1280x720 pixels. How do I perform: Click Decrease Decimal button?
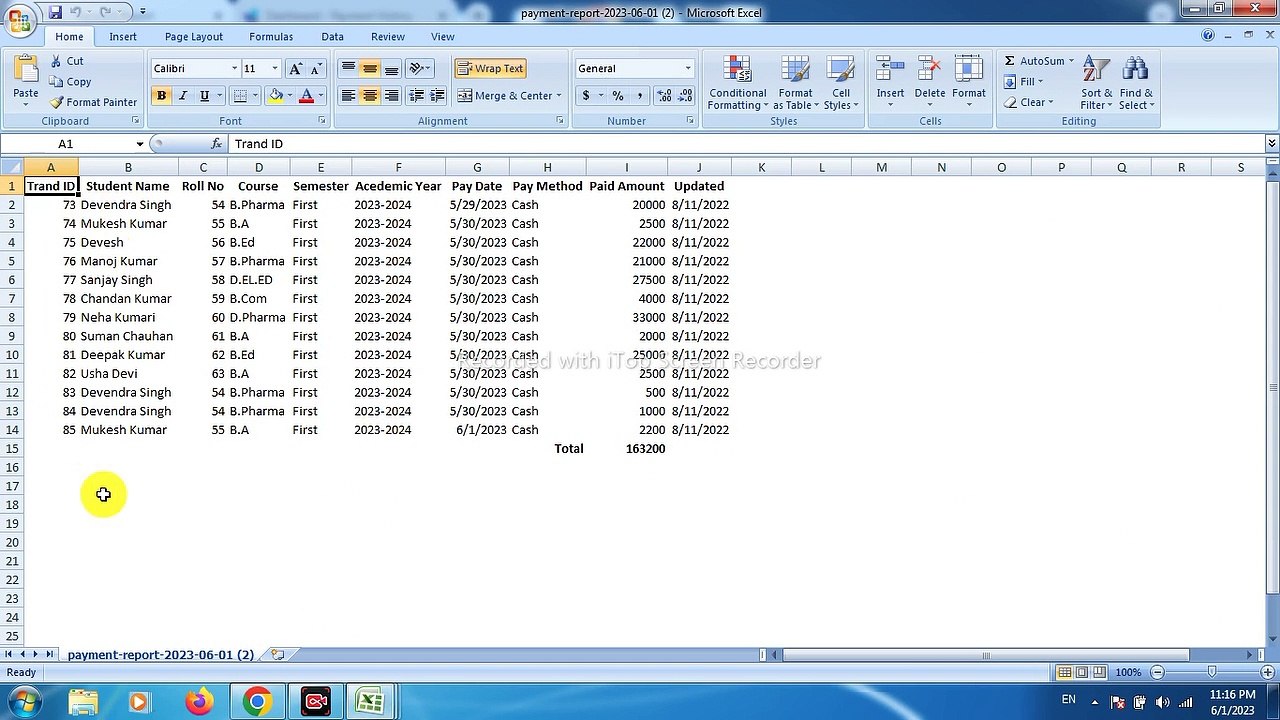[685, 96]
